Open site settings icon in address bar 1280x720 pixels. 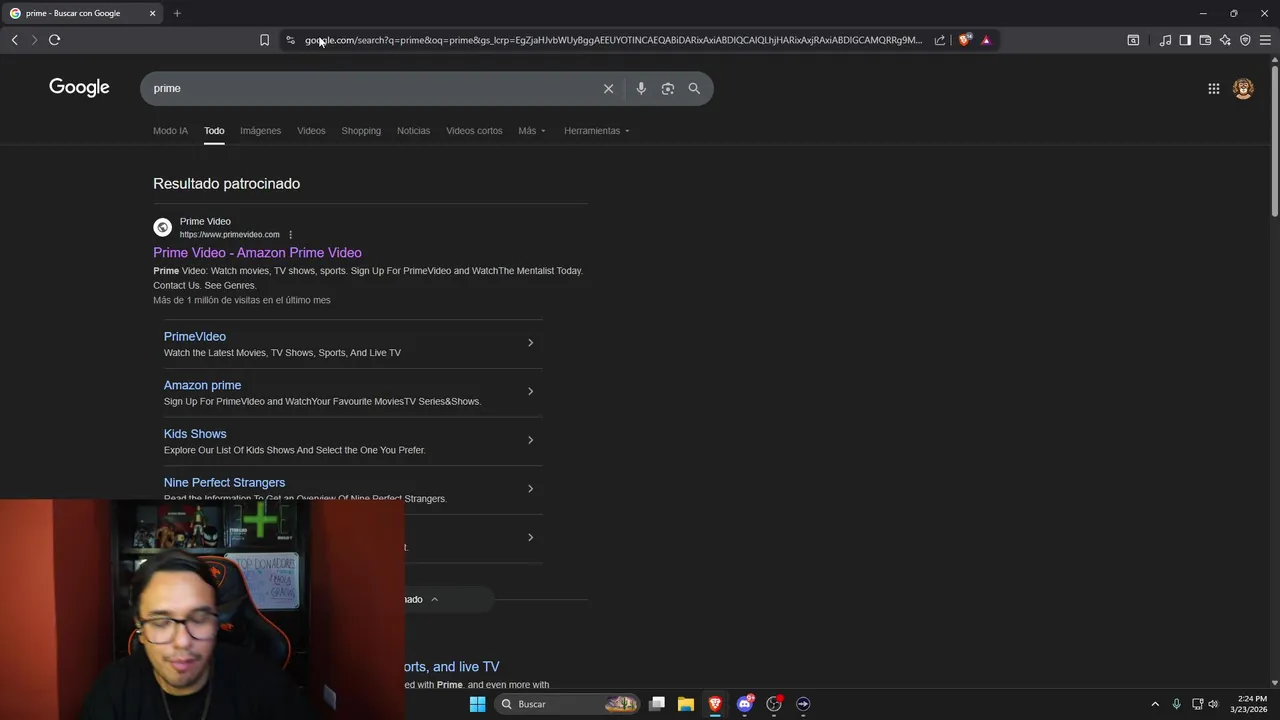pyautogui.click(x=290, y=40)
